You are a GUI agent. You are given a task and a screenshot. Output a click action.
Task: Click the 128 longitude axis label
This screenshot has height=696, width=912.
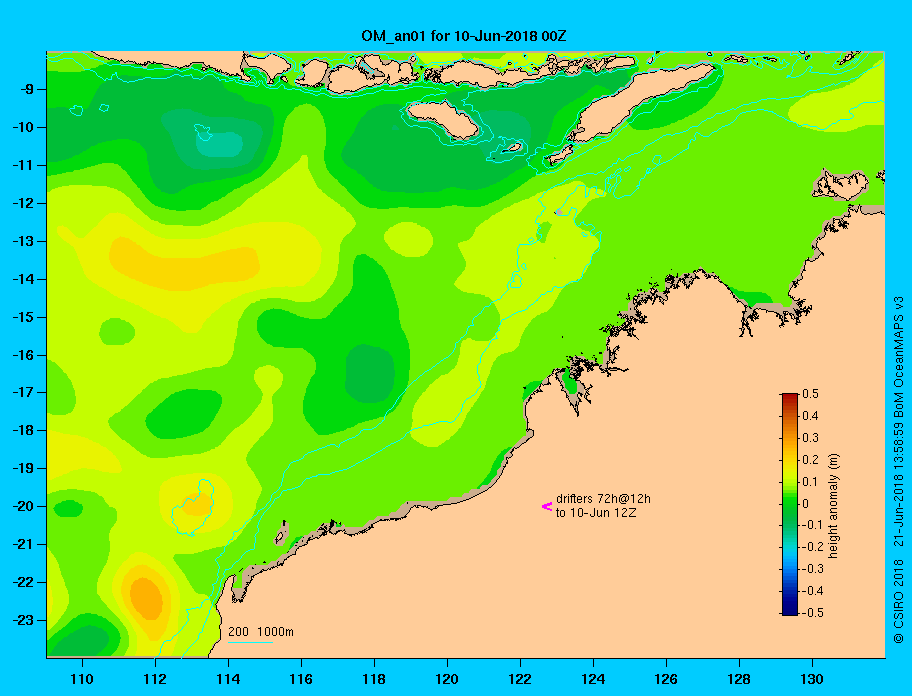click(739, 679)
